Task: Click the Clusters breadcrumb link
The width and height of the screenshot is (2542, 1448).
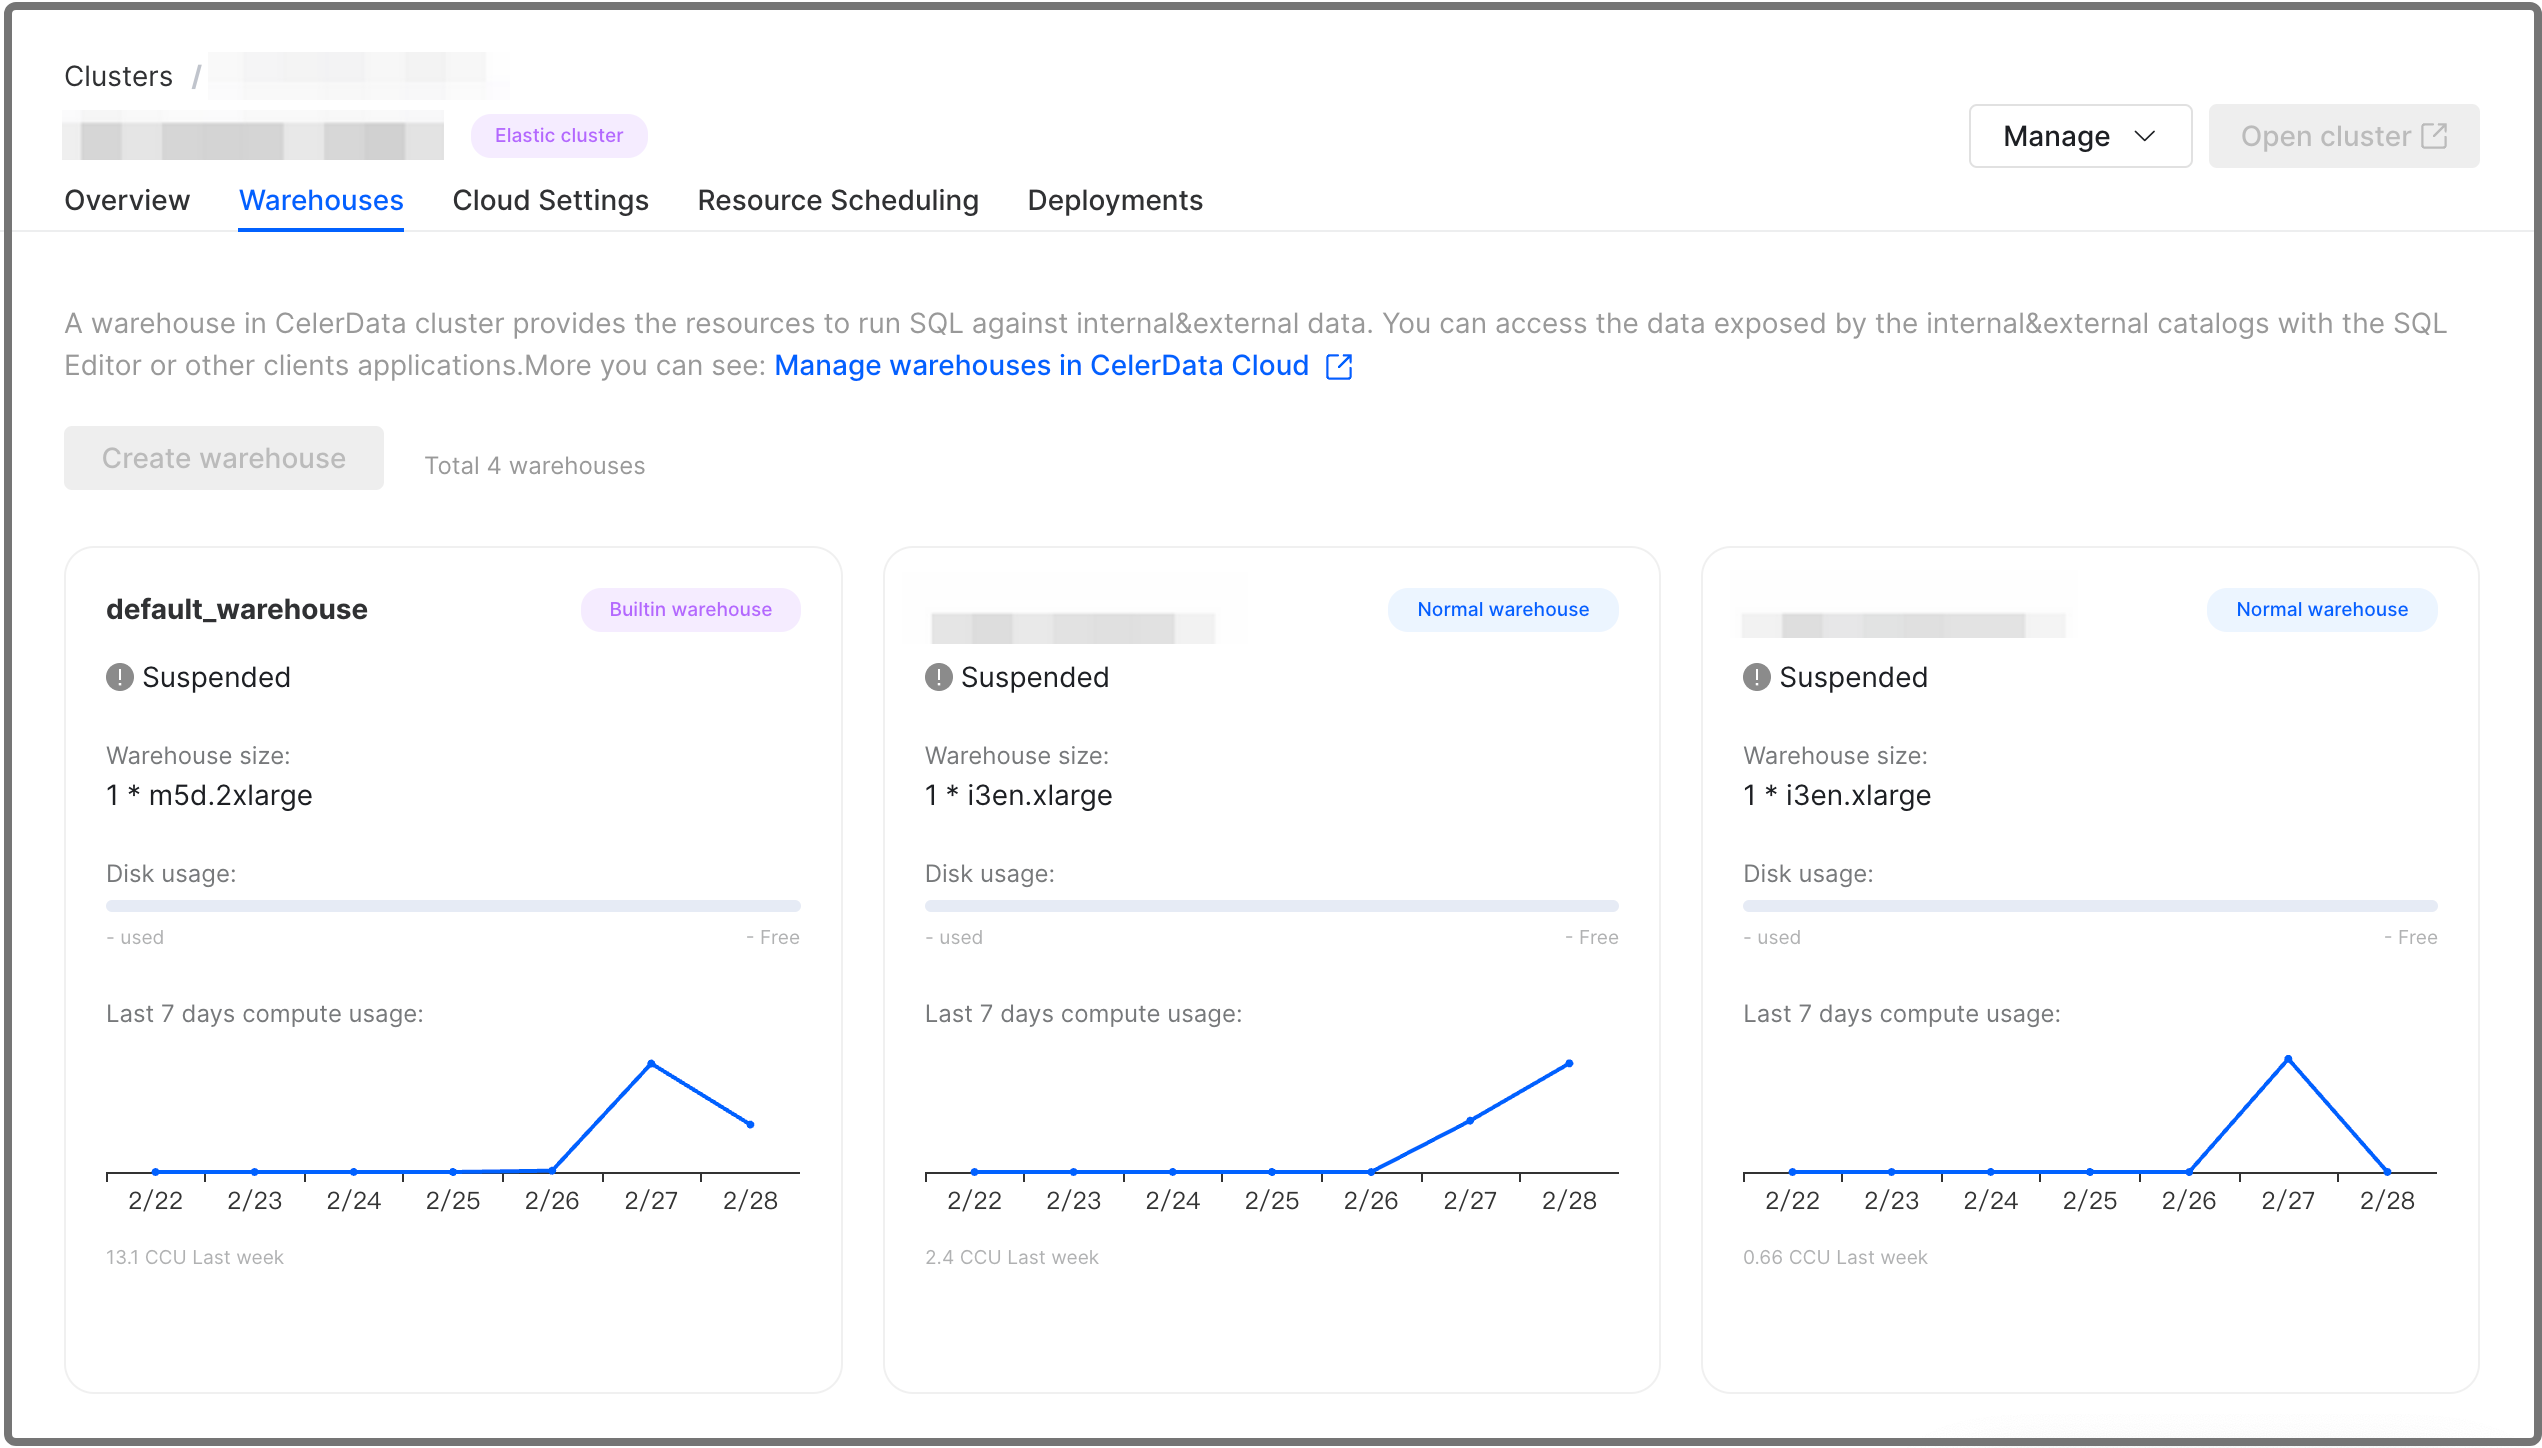Action: tap(118, 76)
